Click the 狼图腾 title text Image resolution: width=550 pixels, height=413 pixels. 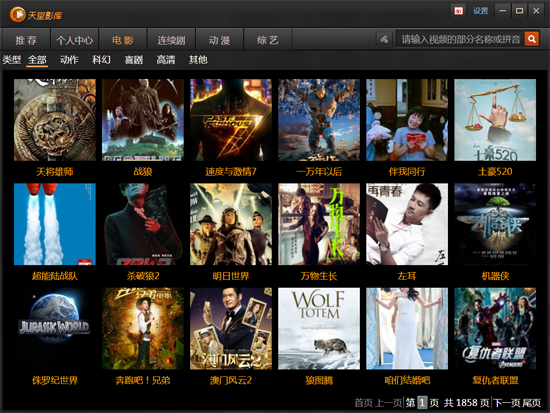pos(319,380)
